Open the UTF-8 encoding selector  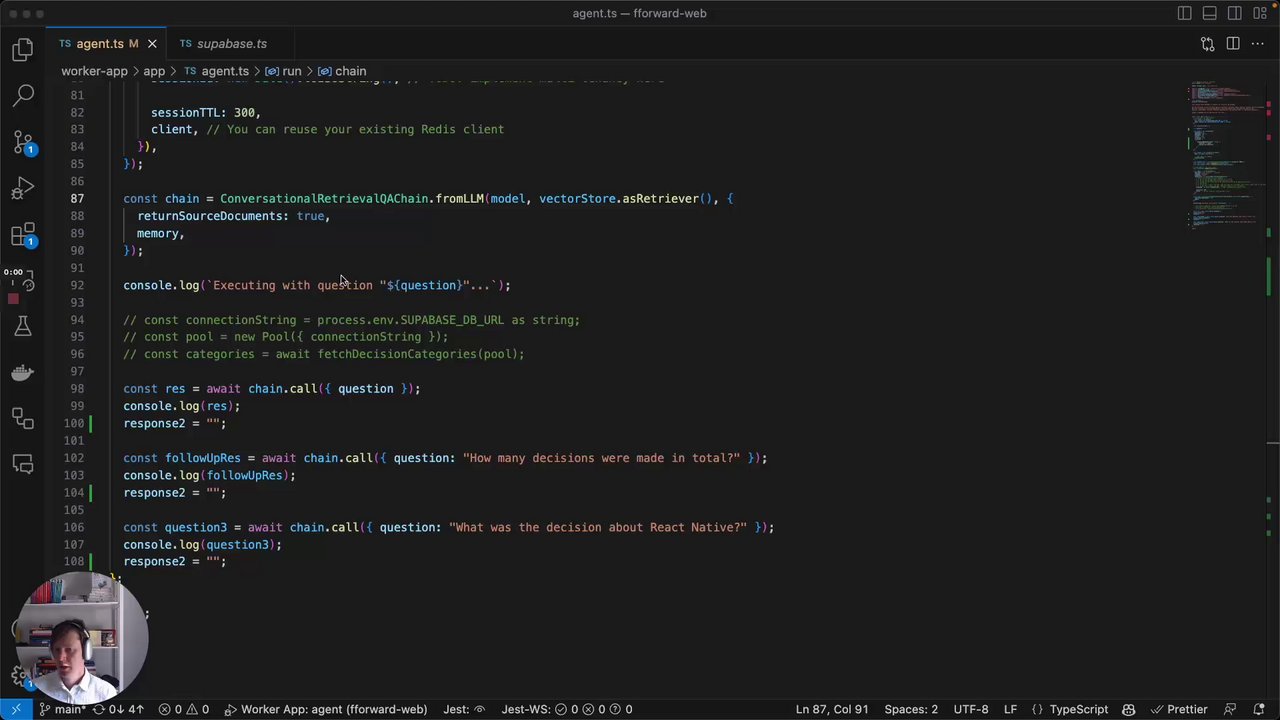coord(970,709)
